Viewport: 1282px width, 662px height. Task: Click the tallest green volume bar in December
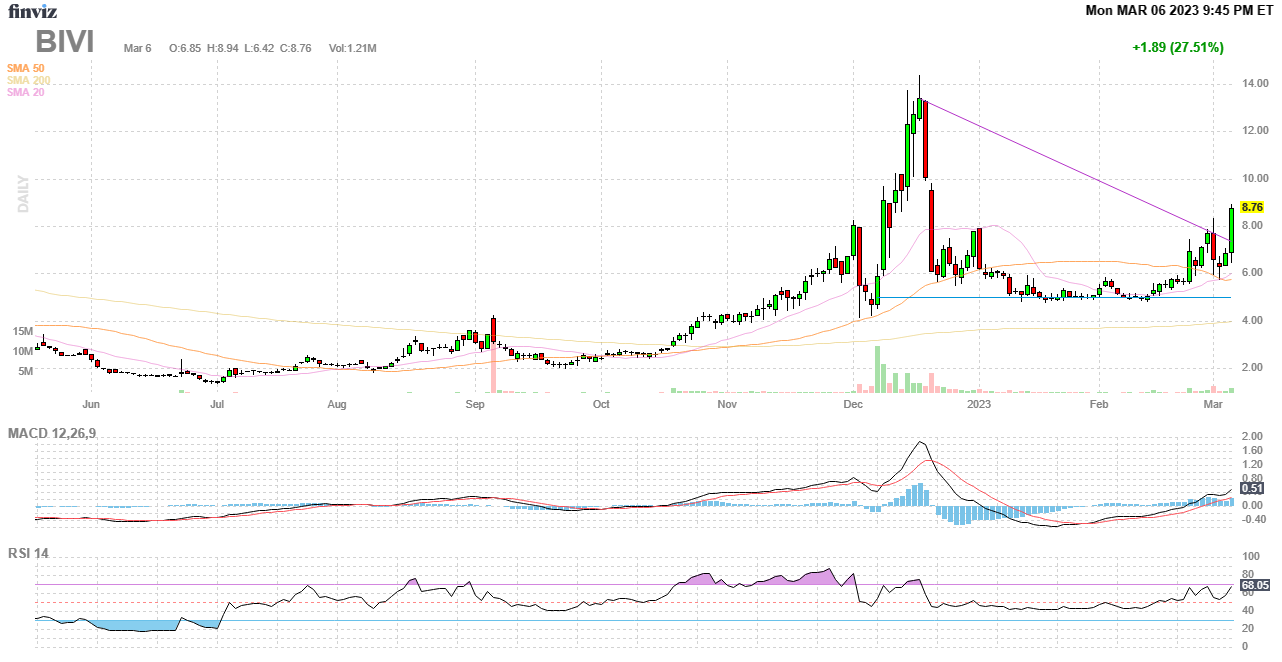coord(877,369)
